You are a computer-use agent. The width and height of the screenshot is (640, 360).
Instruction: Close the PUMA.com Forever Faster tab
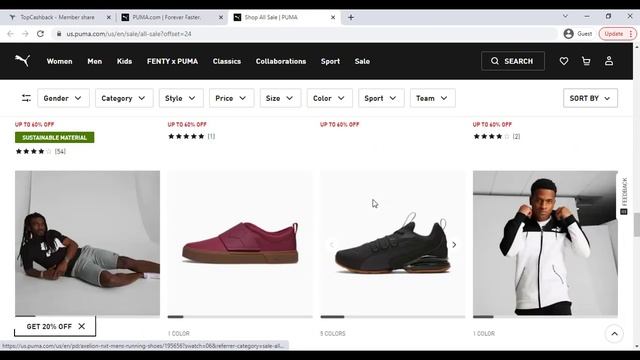[x=221, y=17]
